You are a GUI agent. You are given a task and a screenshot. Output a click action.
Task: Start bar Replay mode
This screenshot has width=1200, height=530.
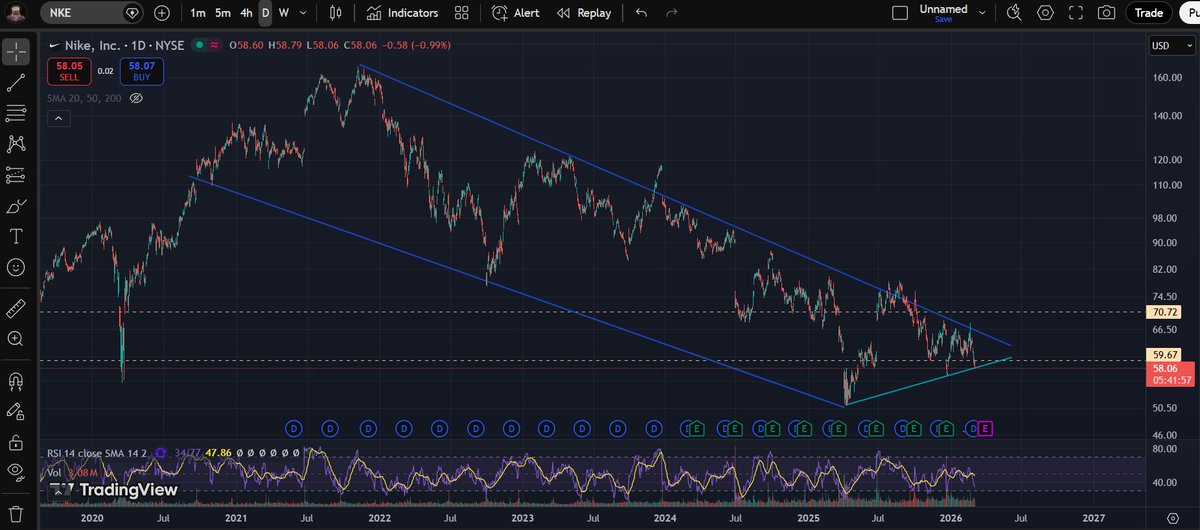click(583, 13)
